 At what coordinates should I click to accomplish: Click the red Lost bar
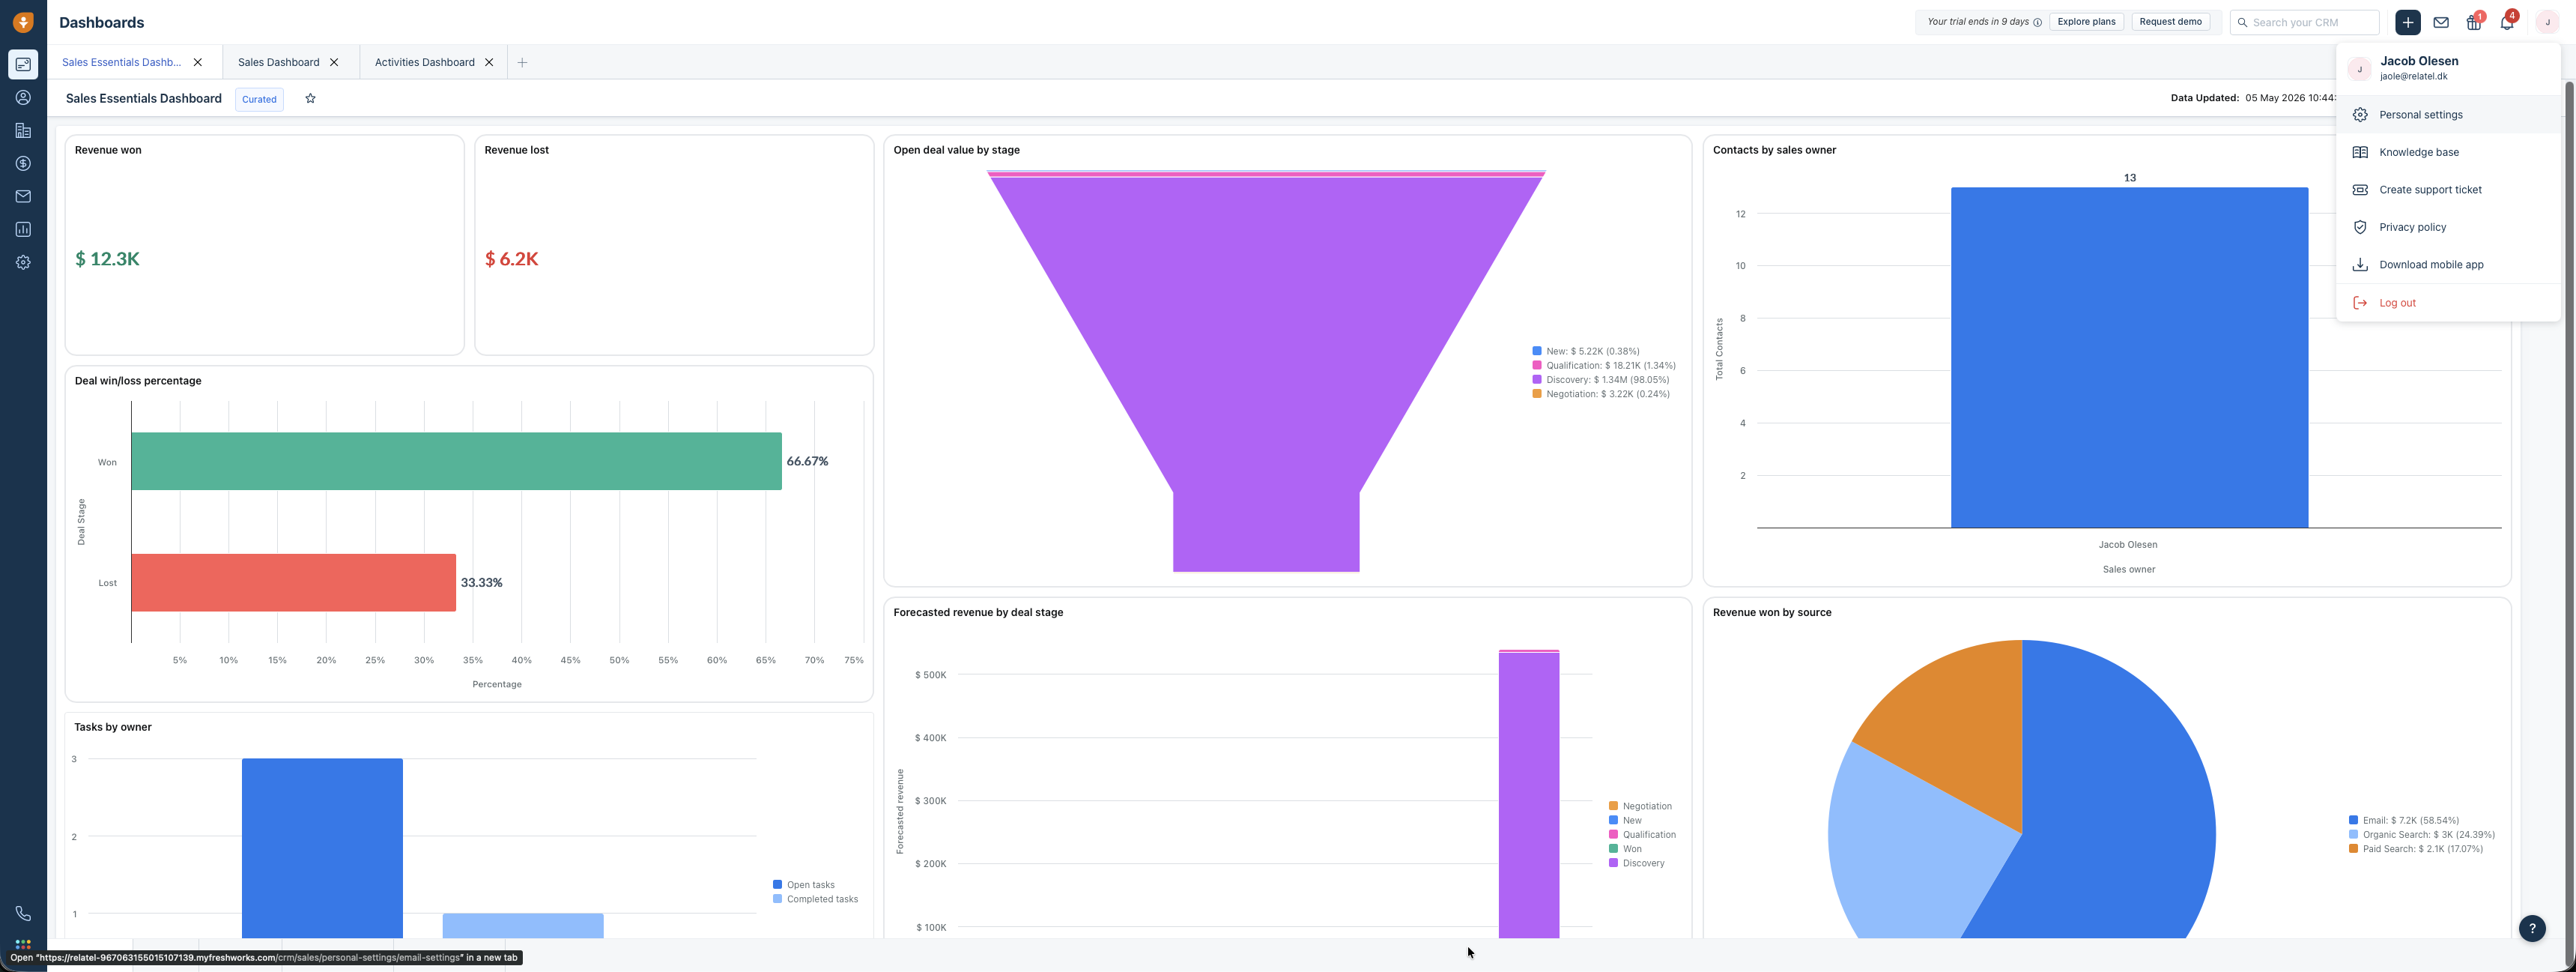[x=294, y=583]
